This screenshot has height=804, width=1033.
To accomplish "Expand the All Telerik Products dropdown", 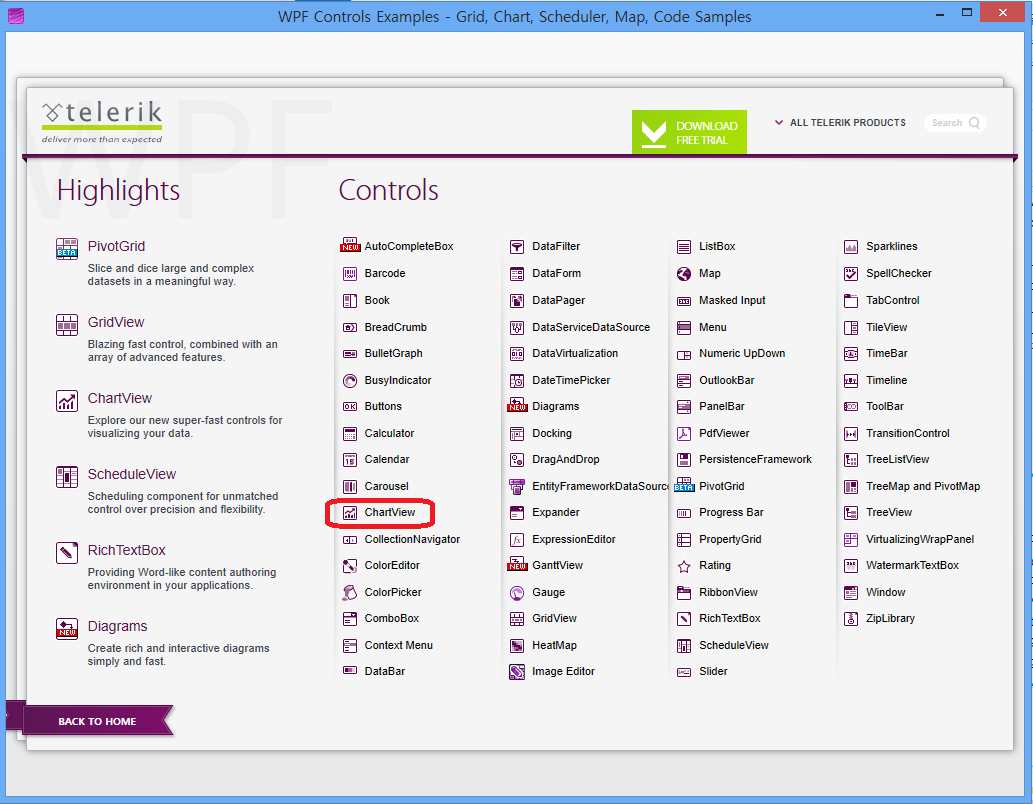I will point(840,123).
